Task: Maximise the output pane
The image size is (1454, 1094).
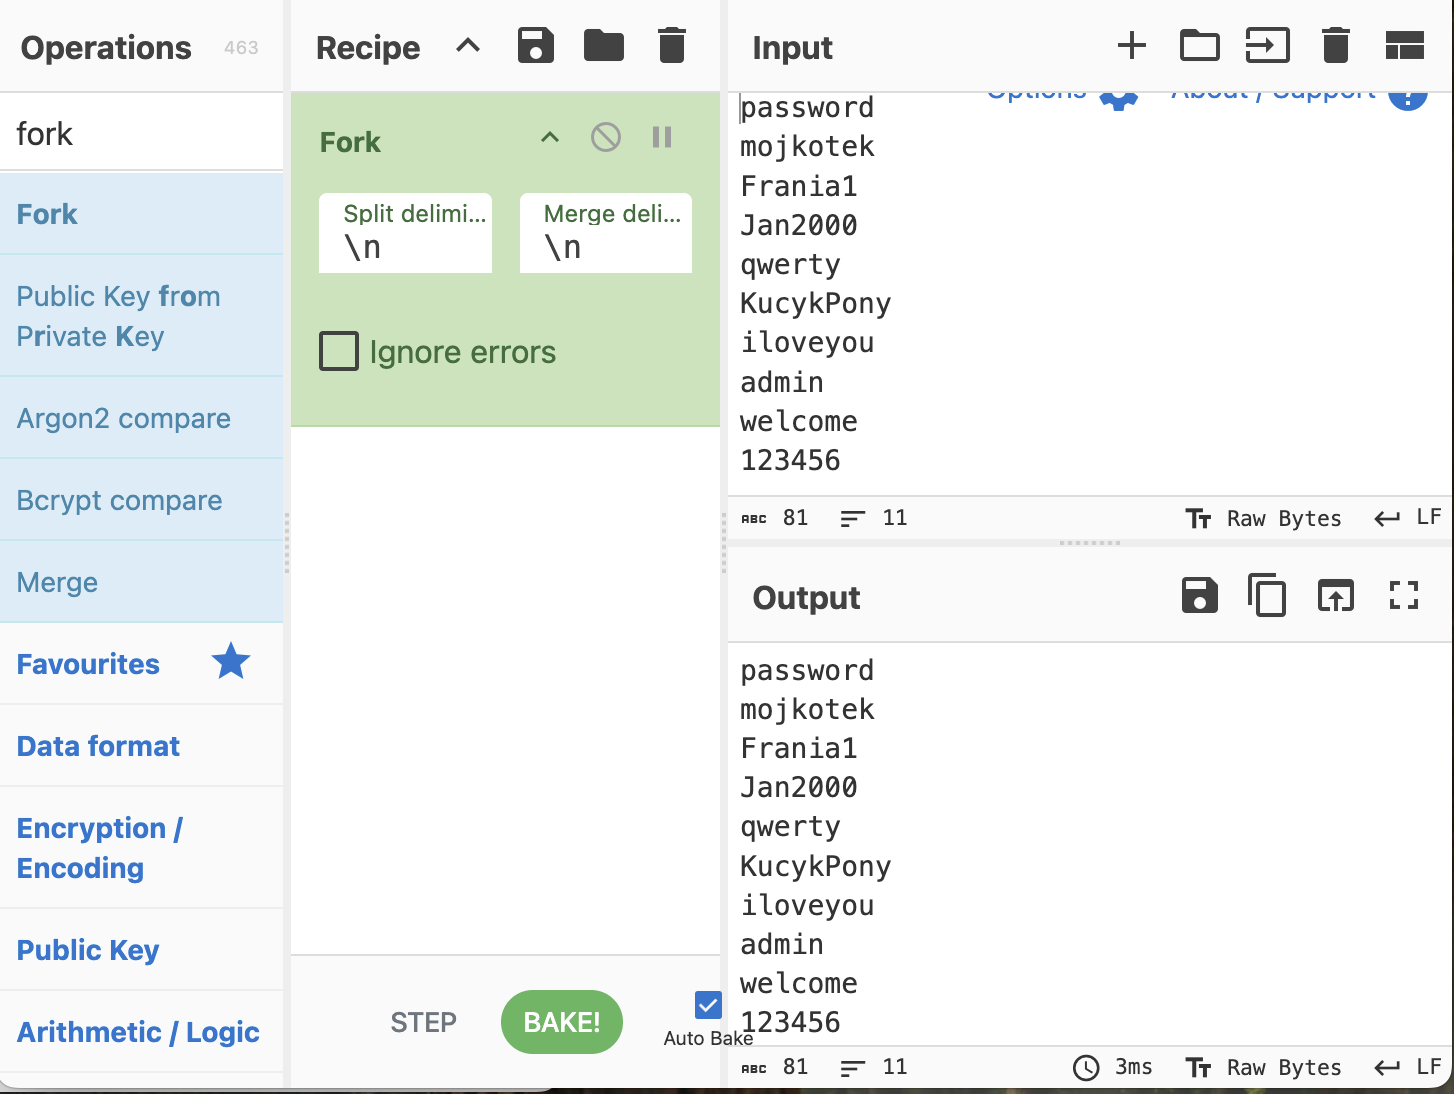Action: pyautogui.click(x=1404, y=596)
